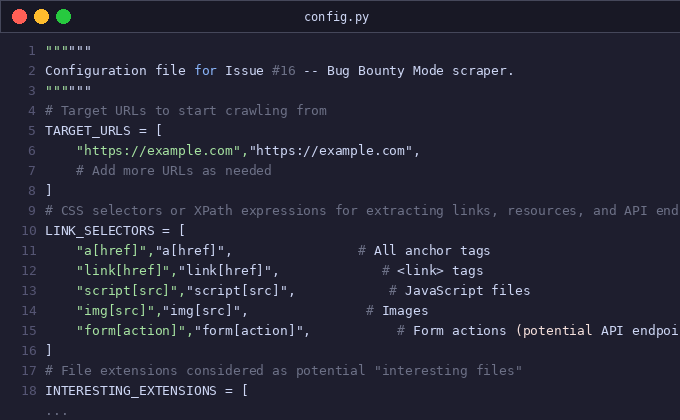The image size is (680, 420).
Task: Click the red close window button
Action: coord(20,16)
